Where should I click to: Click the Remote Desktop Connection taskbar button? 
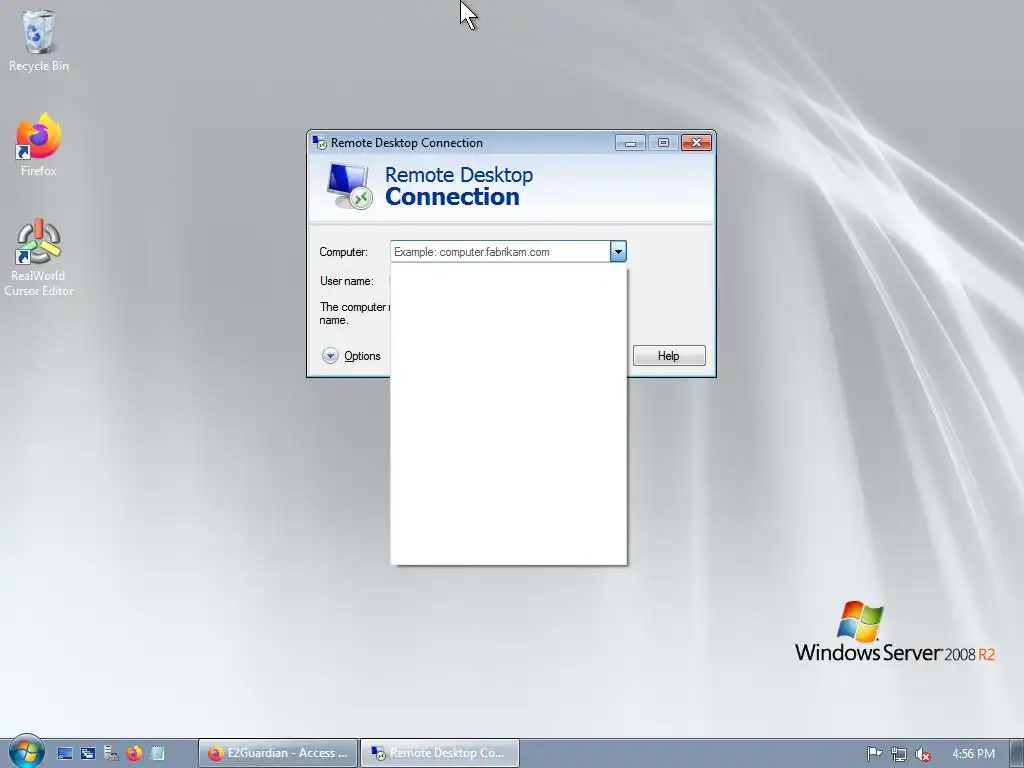tap(440, 753)
